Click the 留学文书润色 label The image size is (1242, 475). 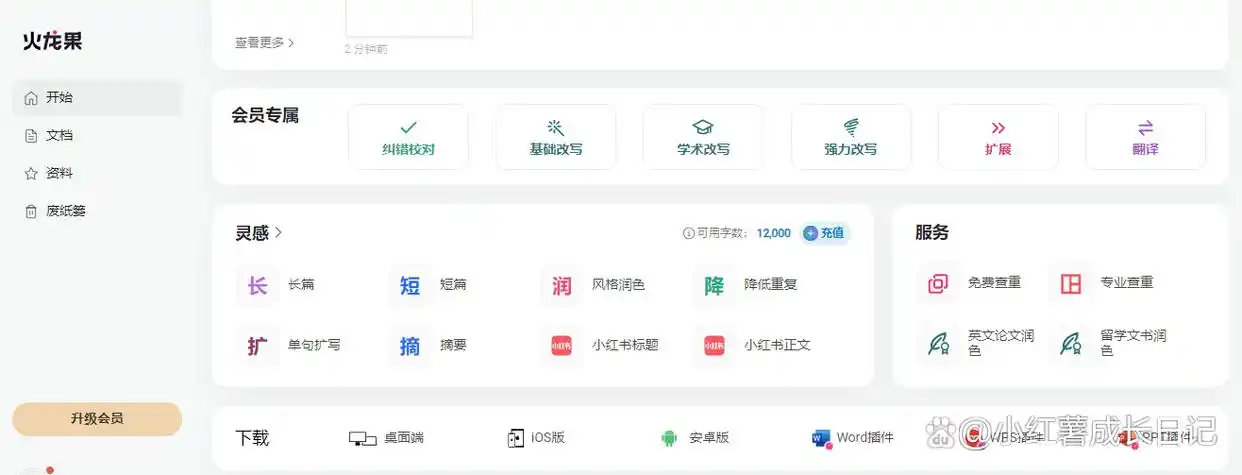1133,343
